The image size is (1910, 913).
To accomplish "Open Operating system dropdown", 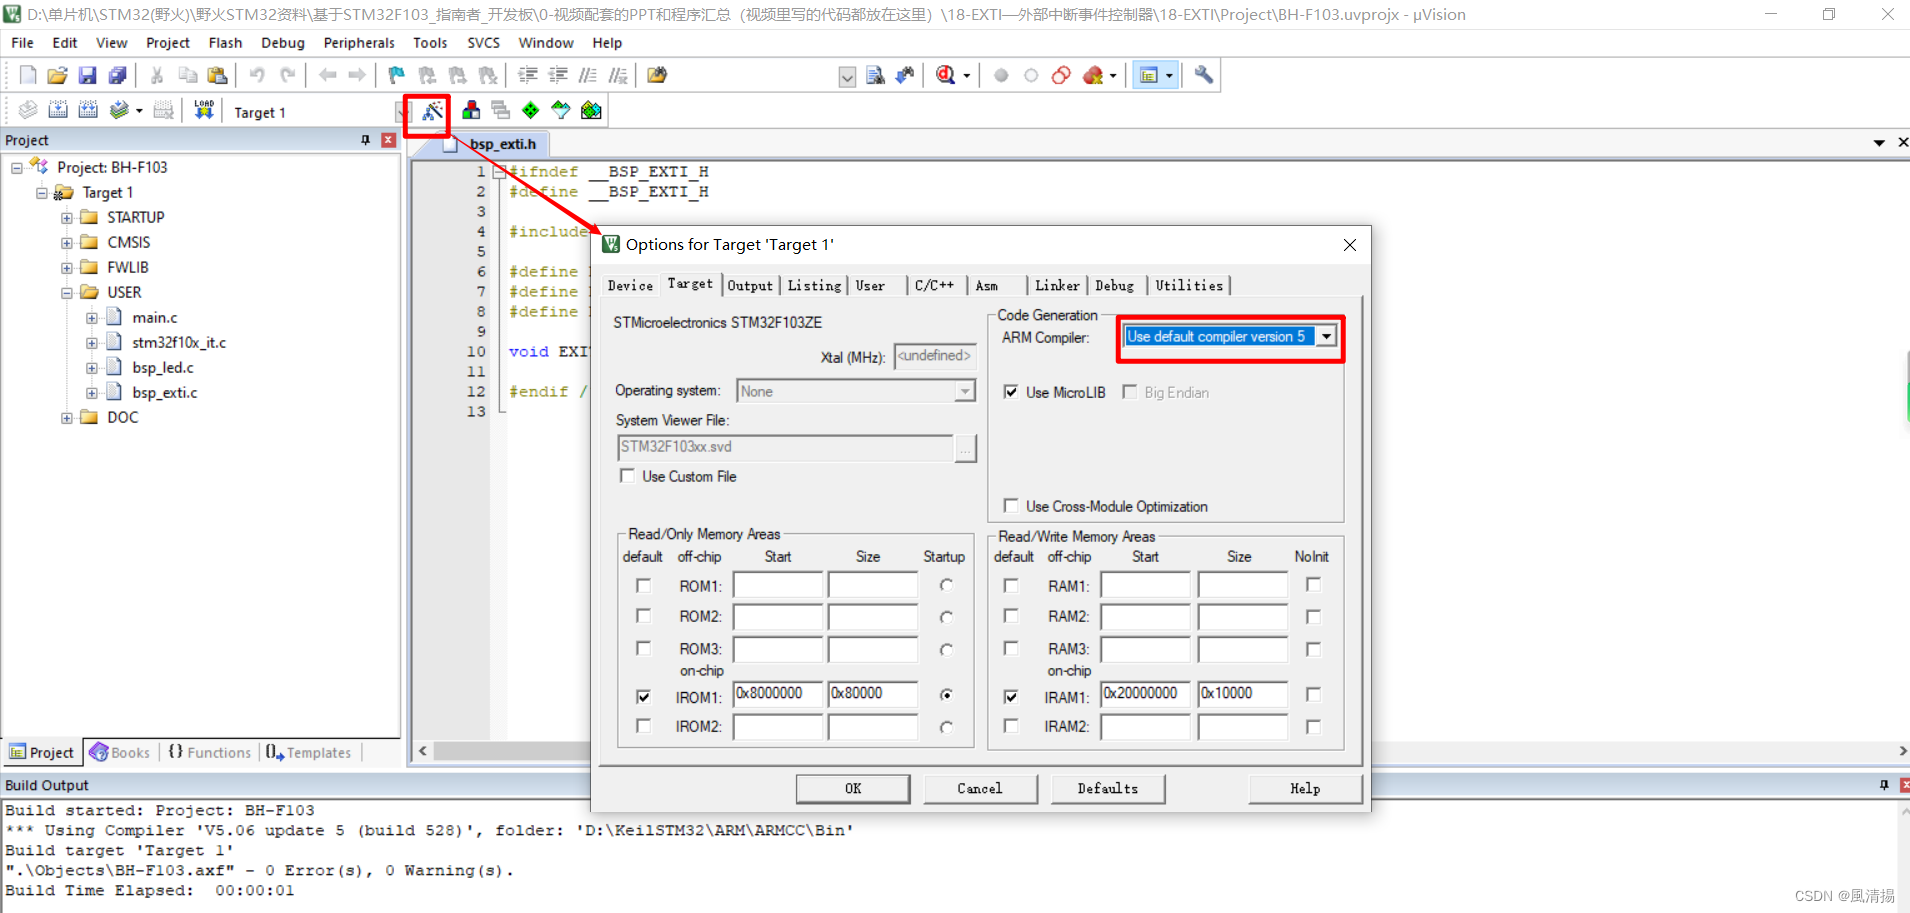I will (x=964, y=391).
